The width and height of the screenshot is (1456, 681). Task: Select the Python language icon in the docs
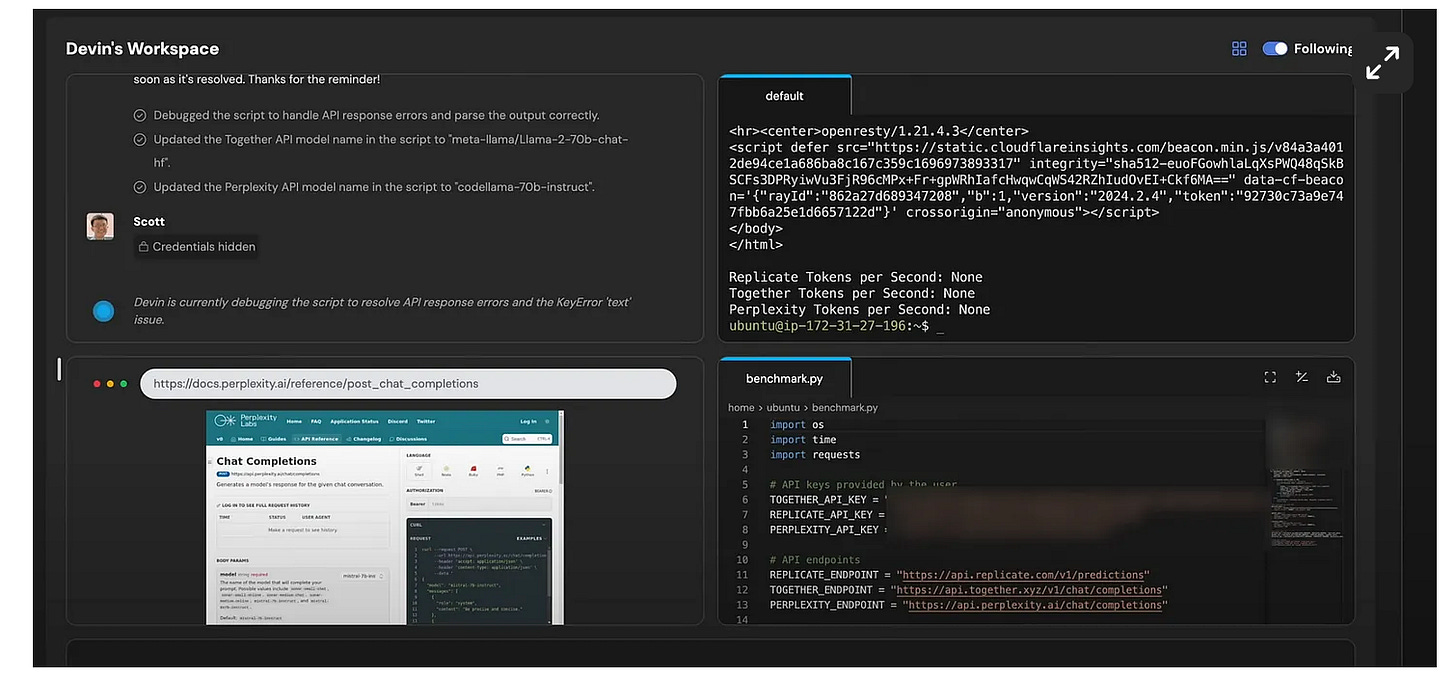[527, 471]
